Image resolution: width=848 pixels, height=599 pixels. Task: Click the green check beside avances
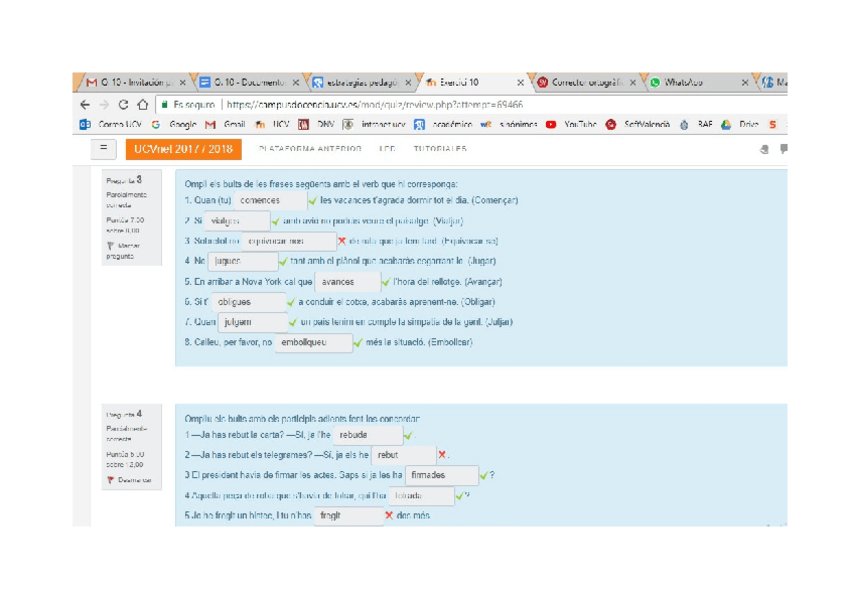[386, 282]
